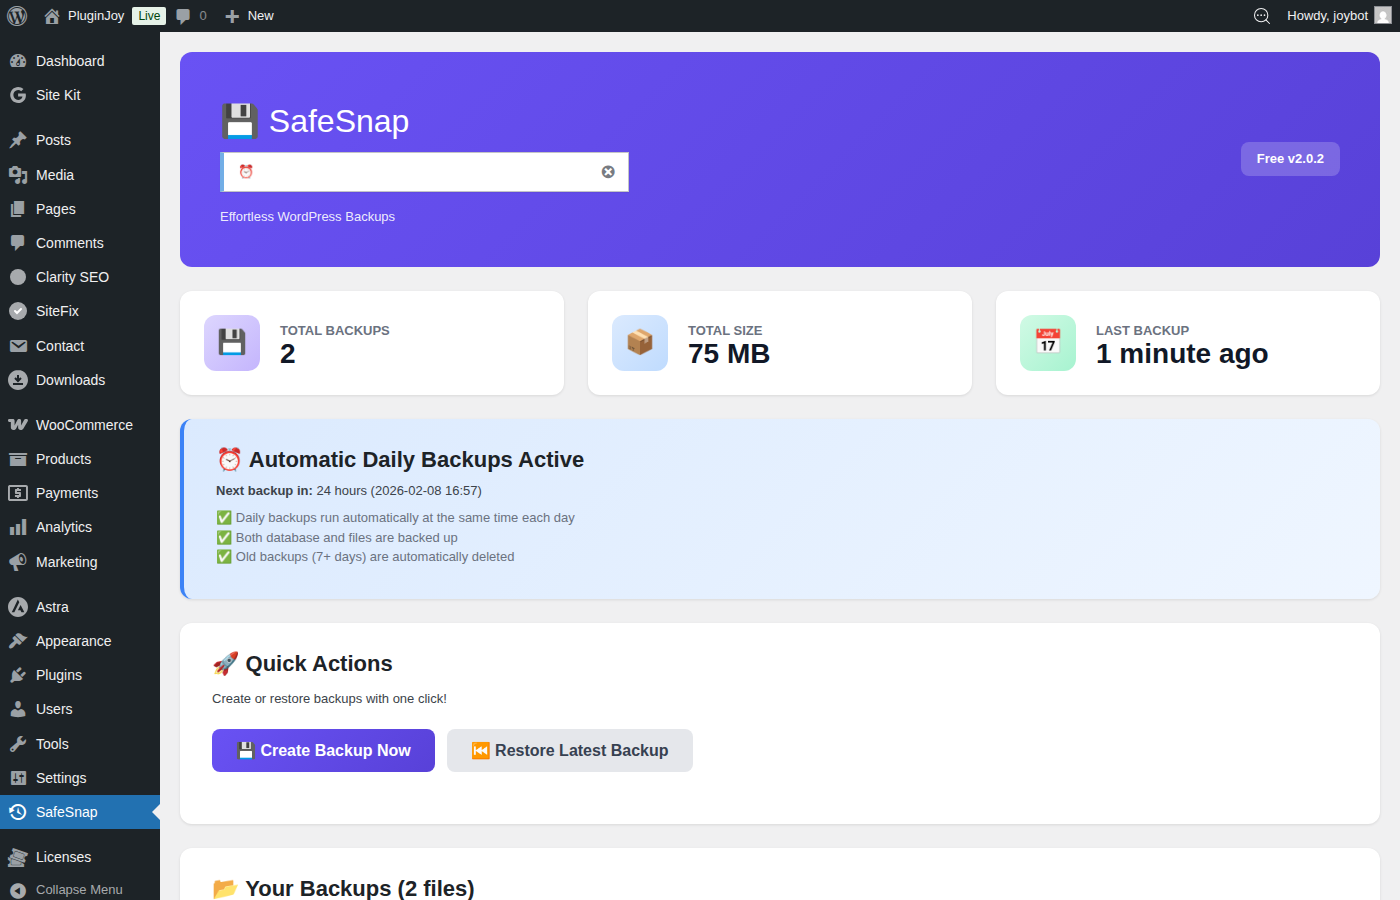
Task: Click 'Effortless WordPress Backups' tagline
Action: (308, 217)
